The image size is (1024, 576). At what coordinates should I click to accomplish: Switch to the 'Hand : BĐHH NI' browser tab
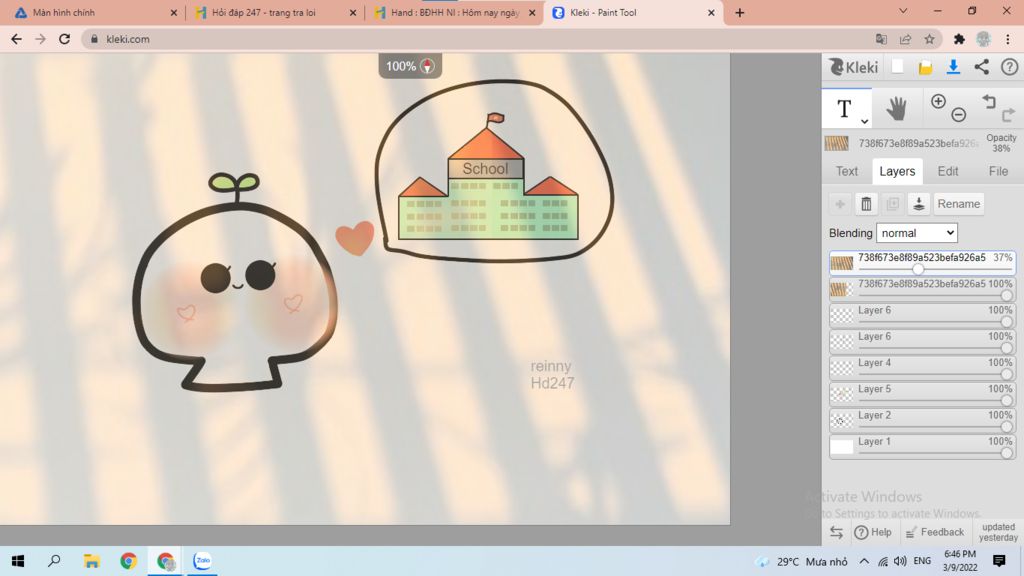(x=455, y=12)
